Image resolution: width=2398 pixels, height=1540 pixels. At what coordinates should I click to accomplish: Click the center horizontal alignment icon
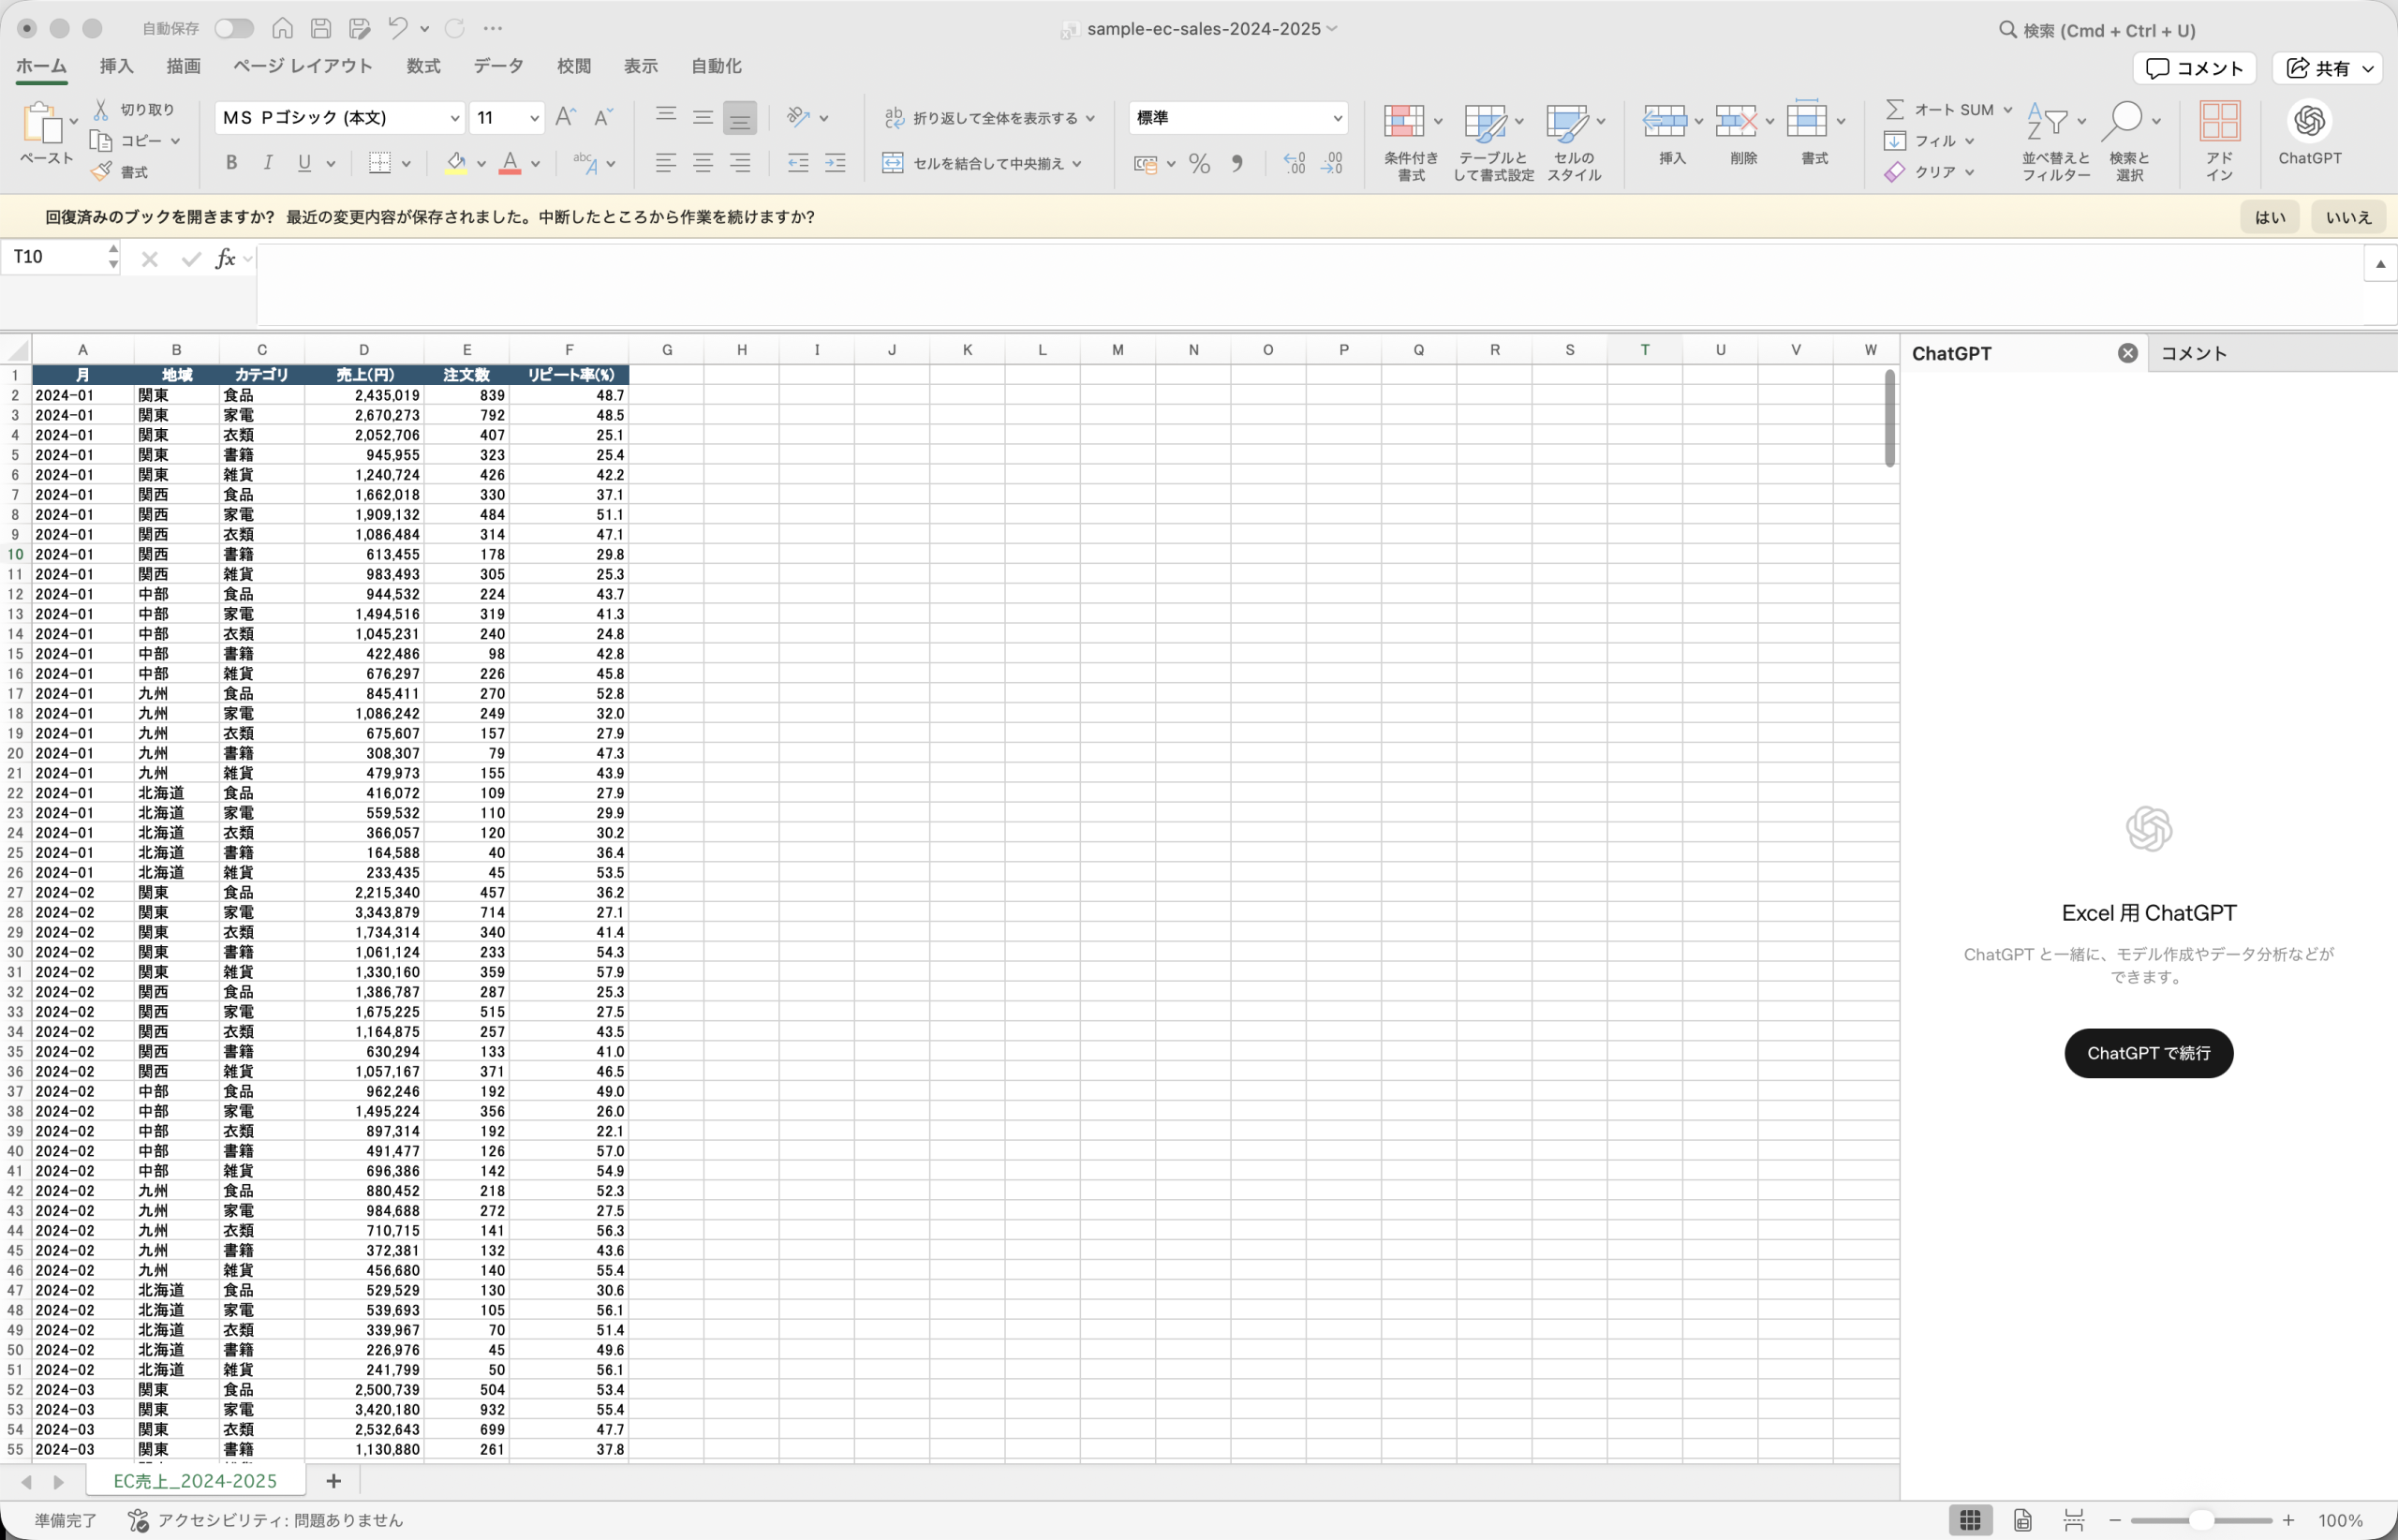(703, 163)
